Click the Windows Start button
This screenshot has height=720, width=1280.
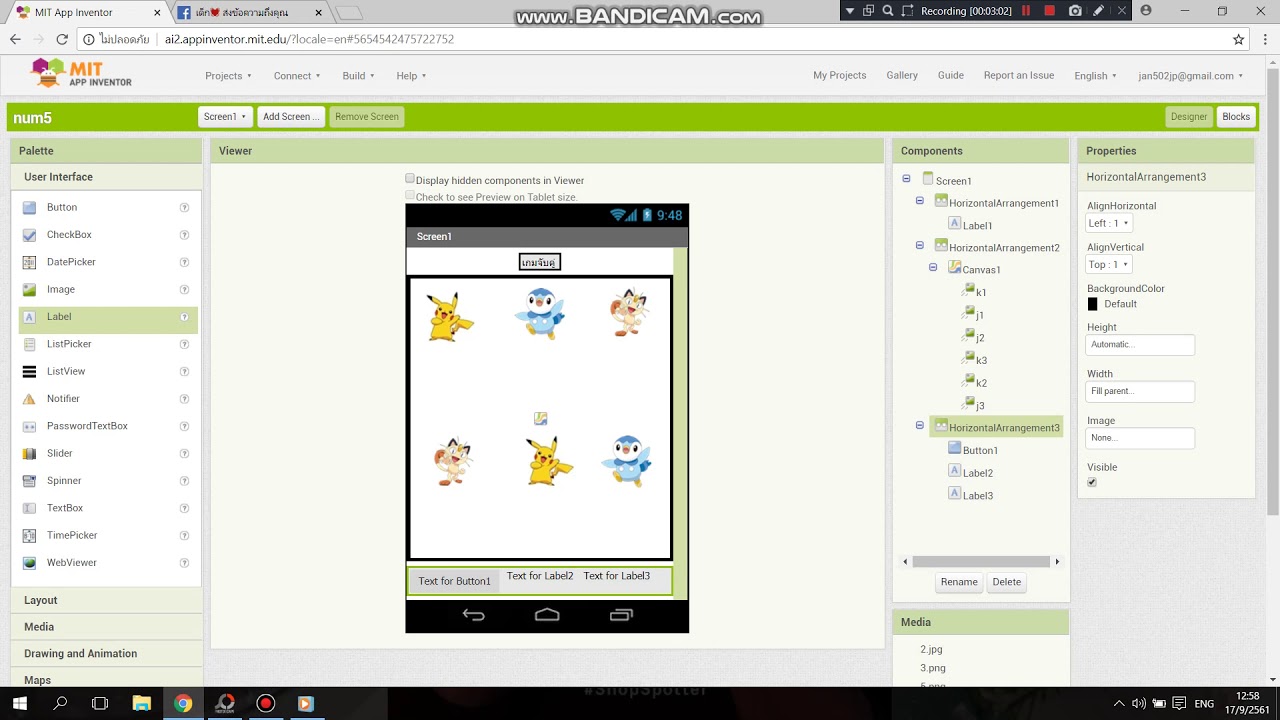tap(19, 703)
